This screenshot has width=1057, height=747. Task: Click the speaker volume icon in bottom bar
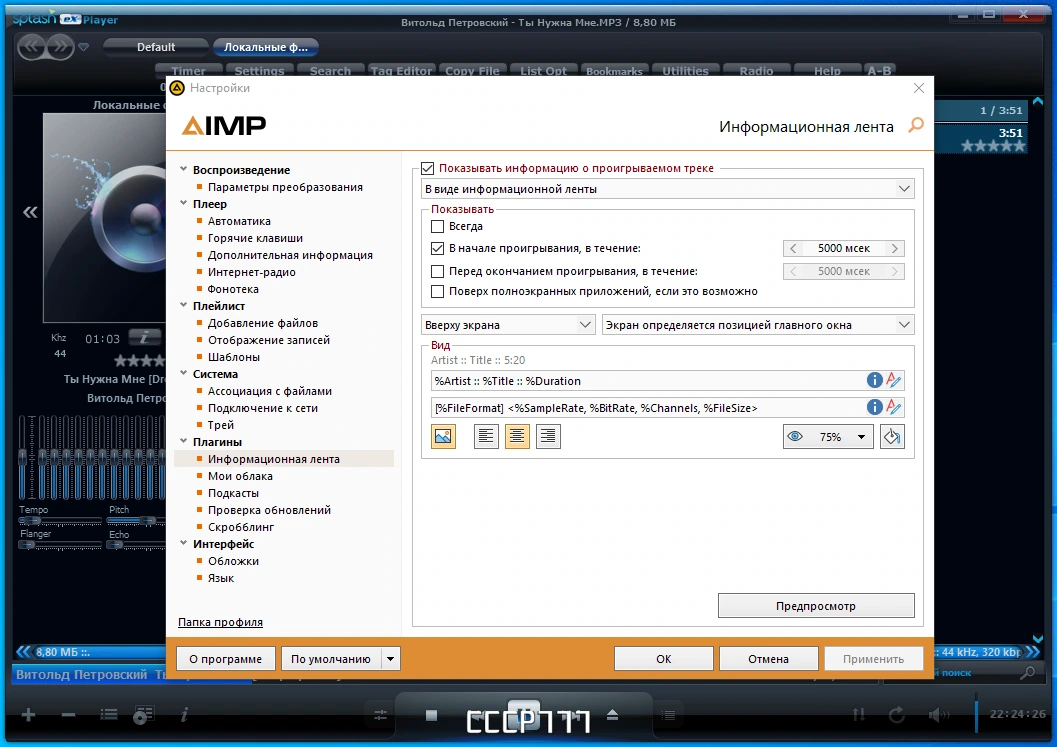coord(938,715)
